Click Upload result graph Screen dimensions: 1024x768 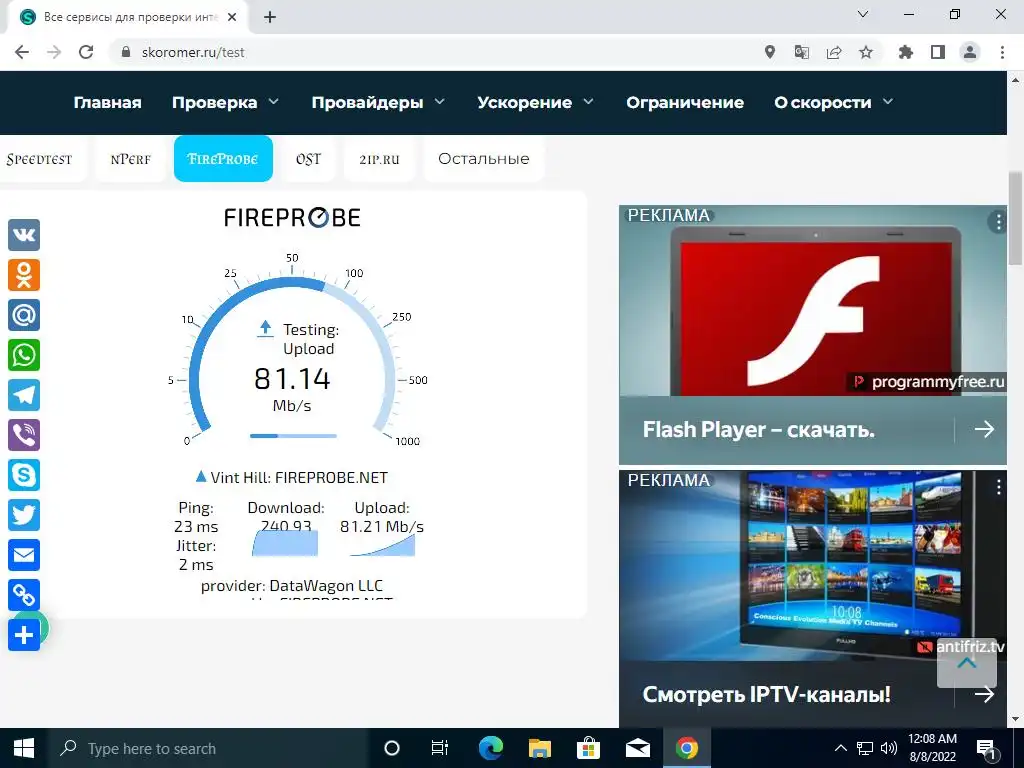pos(383,545)
